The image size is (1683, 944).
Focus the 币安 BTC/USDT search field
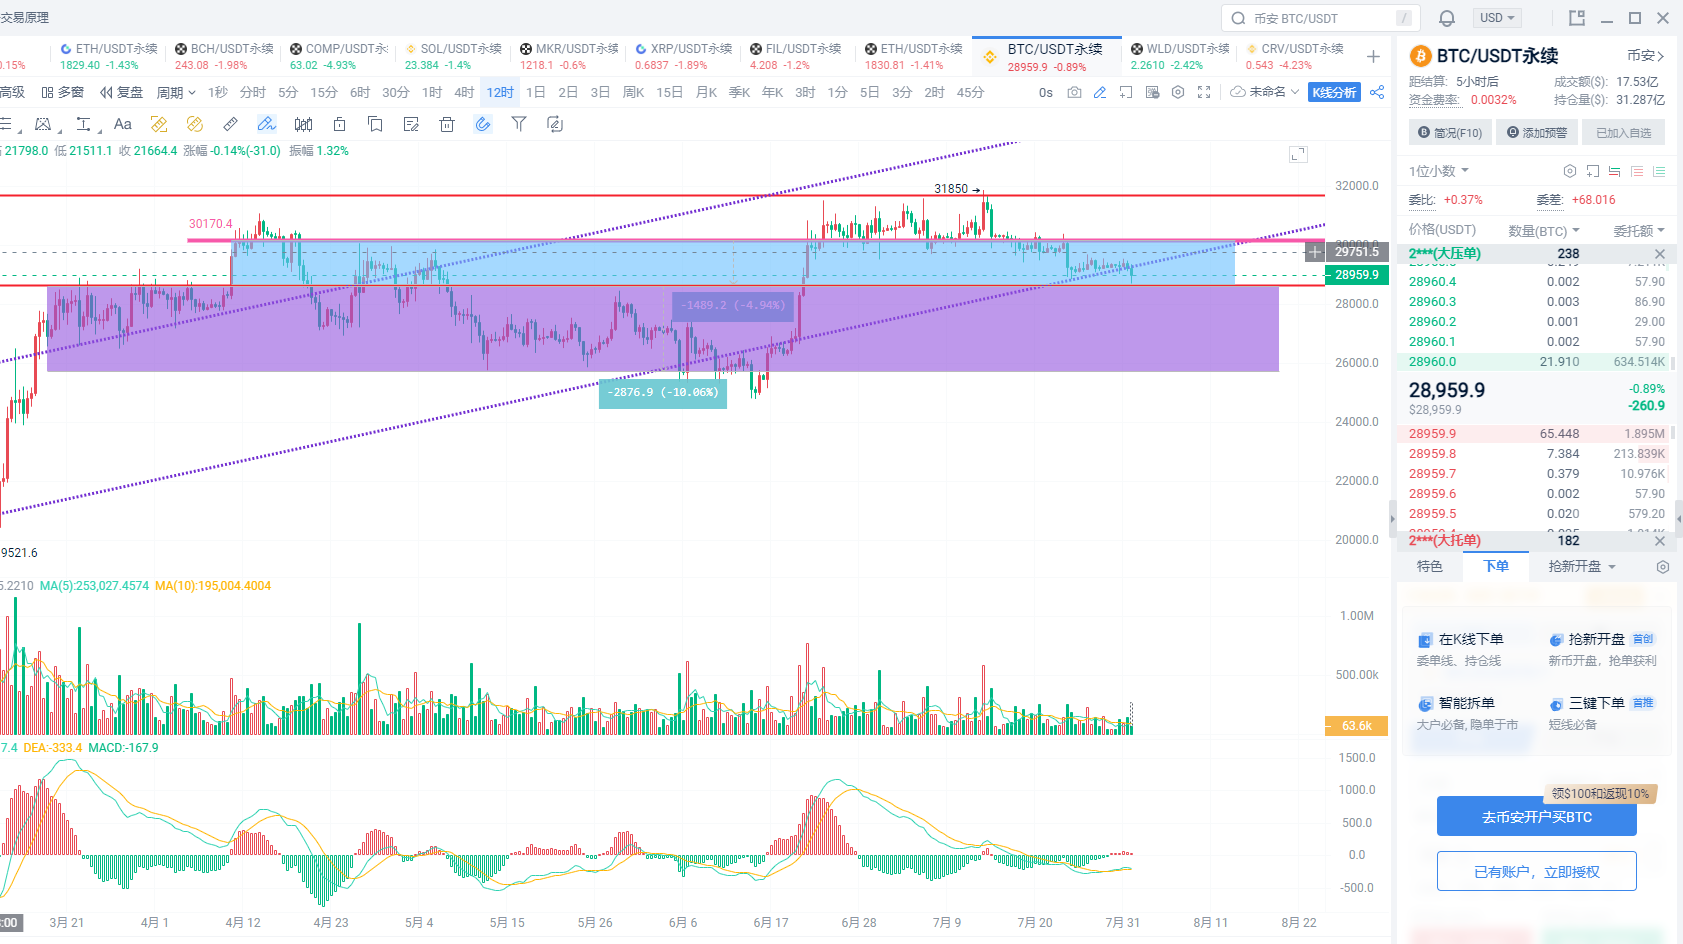1320,18
